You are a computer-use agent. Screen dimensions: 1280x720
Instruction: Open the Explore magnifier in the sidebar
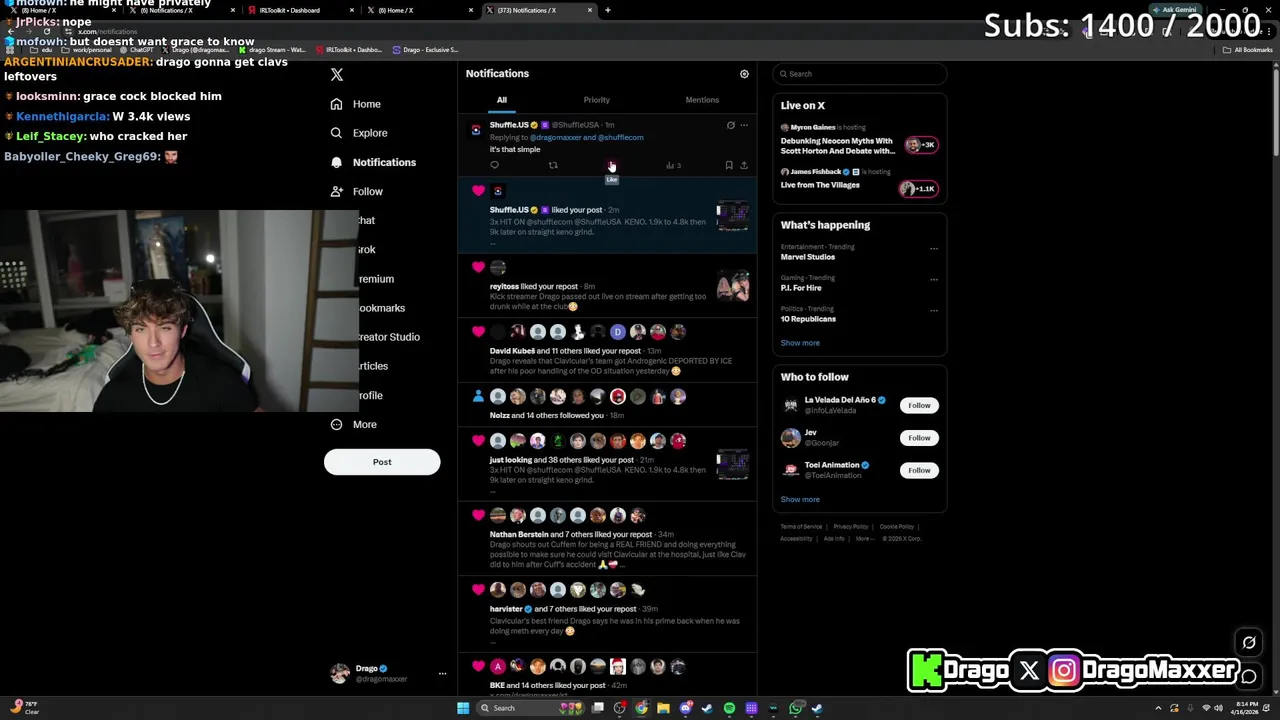tap(336, 133)
